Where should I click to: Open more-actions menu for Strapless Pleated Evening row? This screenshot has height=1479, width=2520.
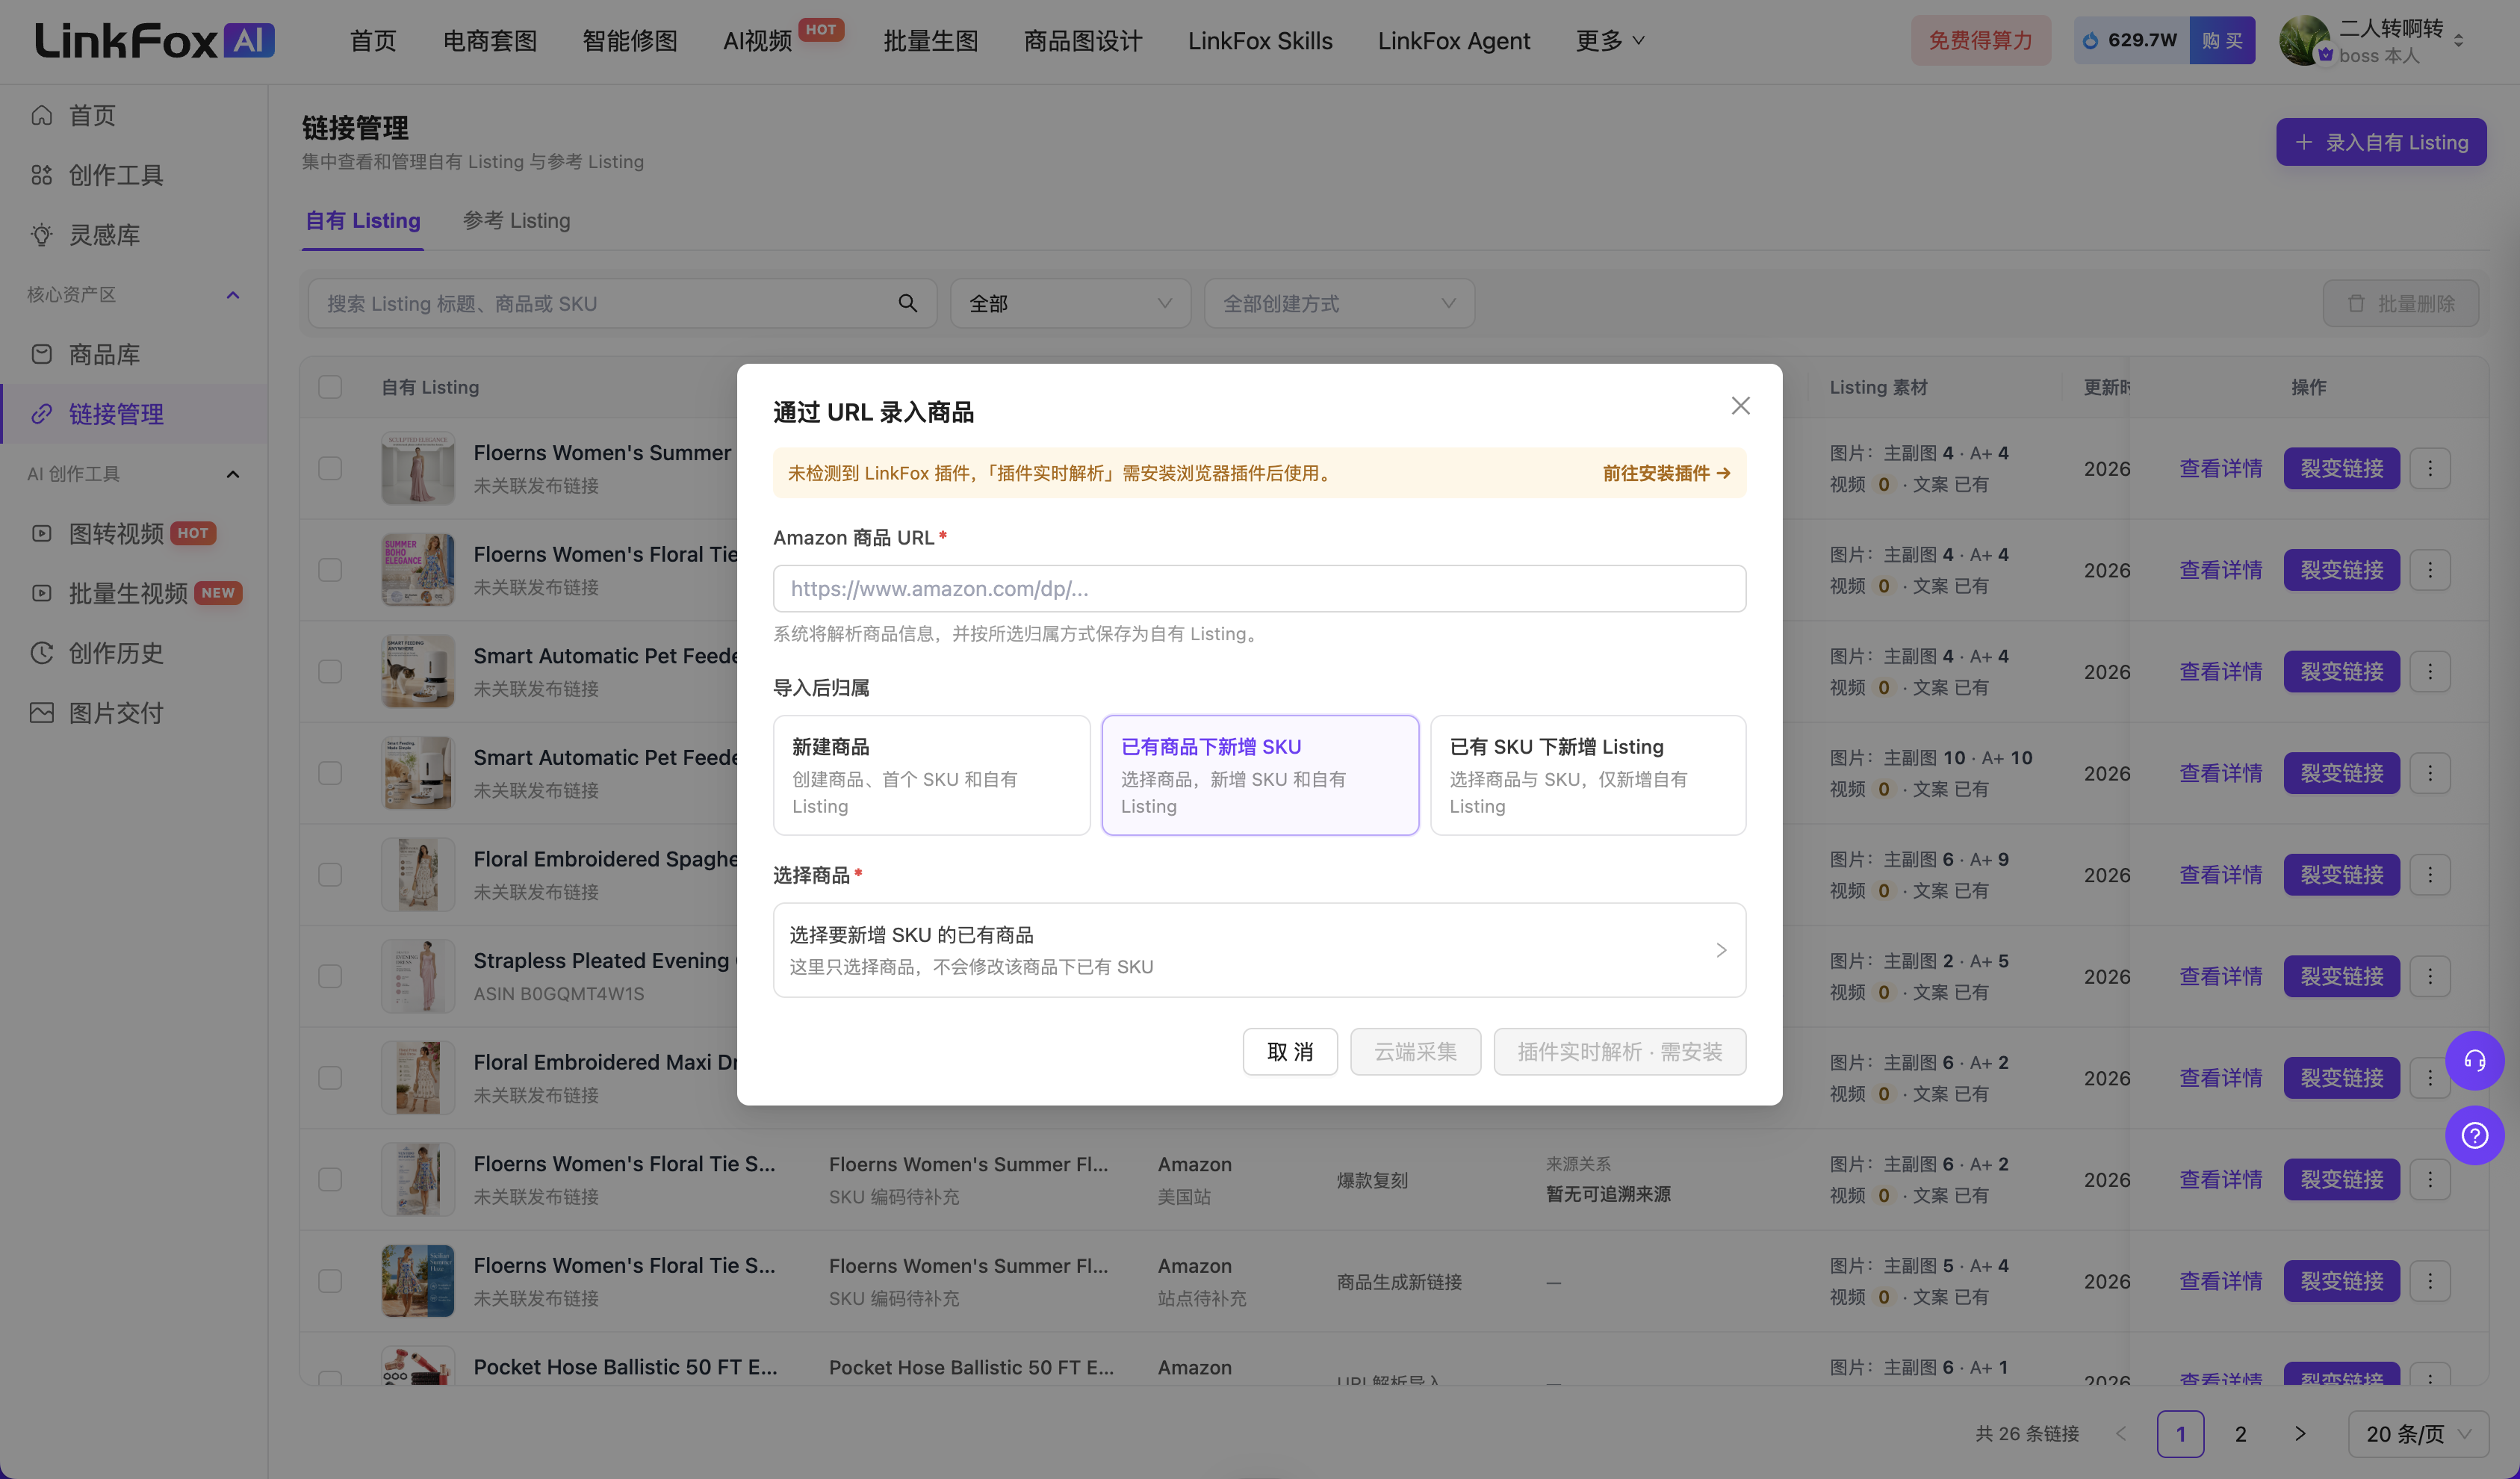pyautogui.click(x=2430, y=976)
